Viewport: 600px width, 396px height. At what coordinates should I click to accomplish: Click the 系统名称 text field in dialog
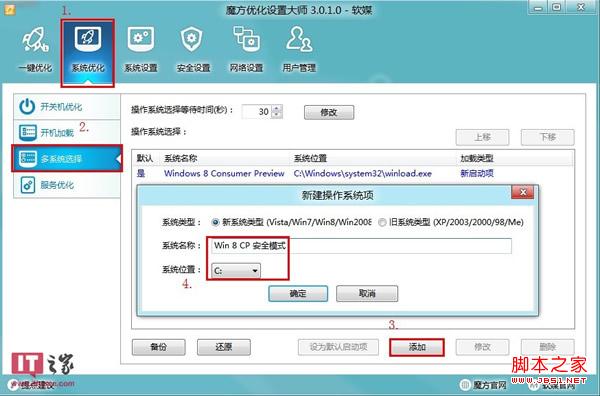click(x=361, y=246)
